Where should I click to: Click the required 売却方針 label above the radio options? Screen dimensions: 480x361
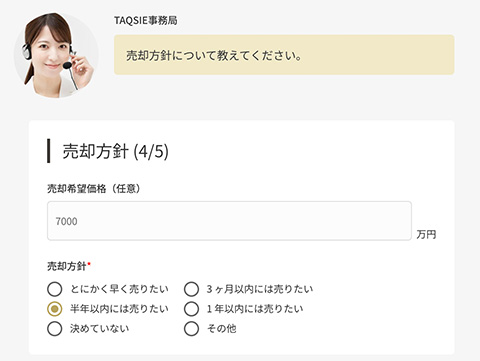[69, 266]
